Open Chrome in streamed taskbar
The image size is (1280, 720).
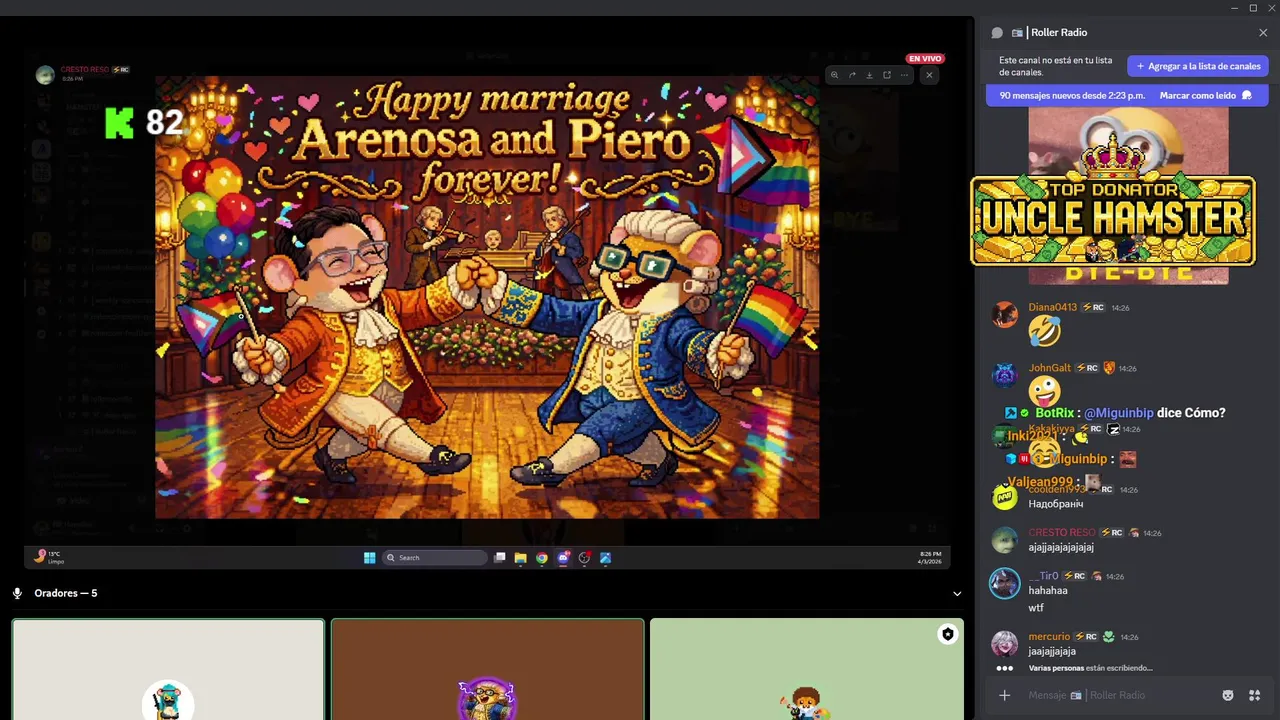pyautogui.click(x=542, y=558)
